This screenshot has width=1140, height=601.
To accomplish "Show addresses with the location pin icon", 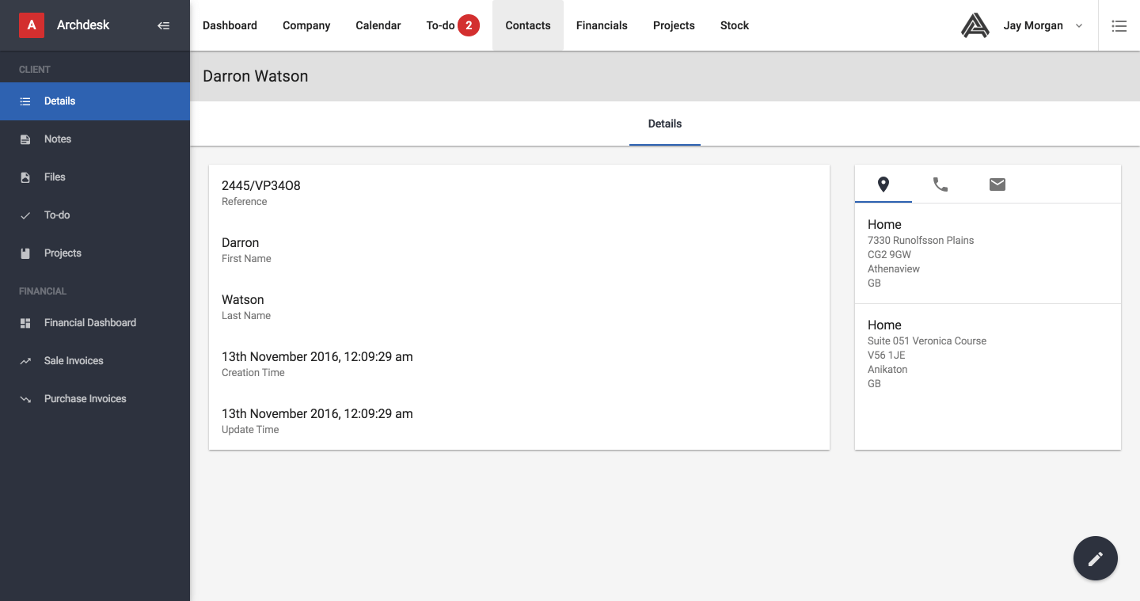I will point(883,185).
